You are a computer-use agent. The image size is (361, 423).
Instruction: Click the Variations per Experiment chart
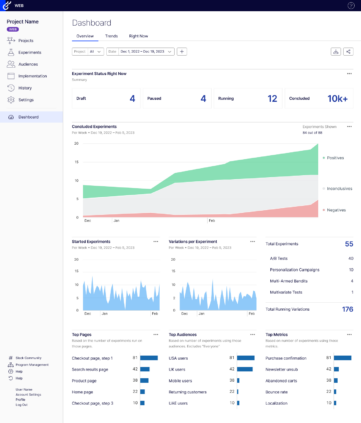click(x=218, y=297)
